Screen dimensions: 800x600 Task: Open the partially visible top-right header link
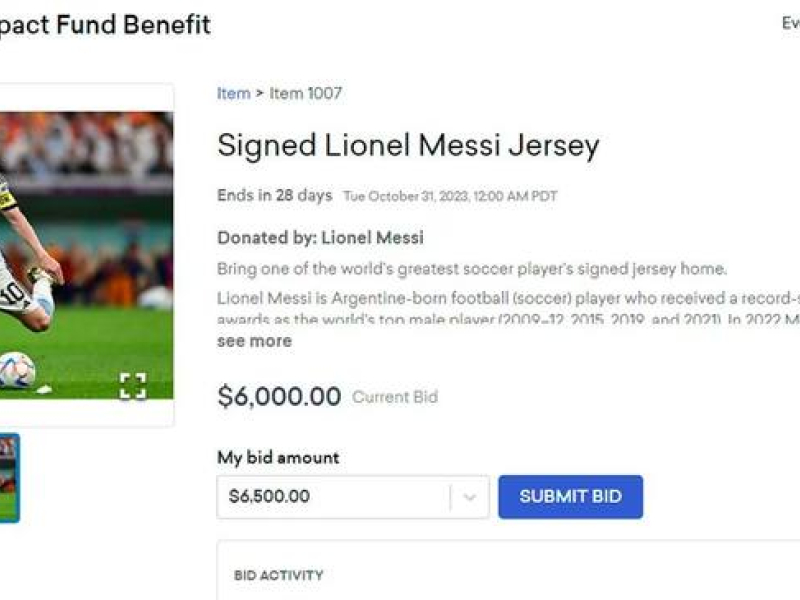pos(790,24)
